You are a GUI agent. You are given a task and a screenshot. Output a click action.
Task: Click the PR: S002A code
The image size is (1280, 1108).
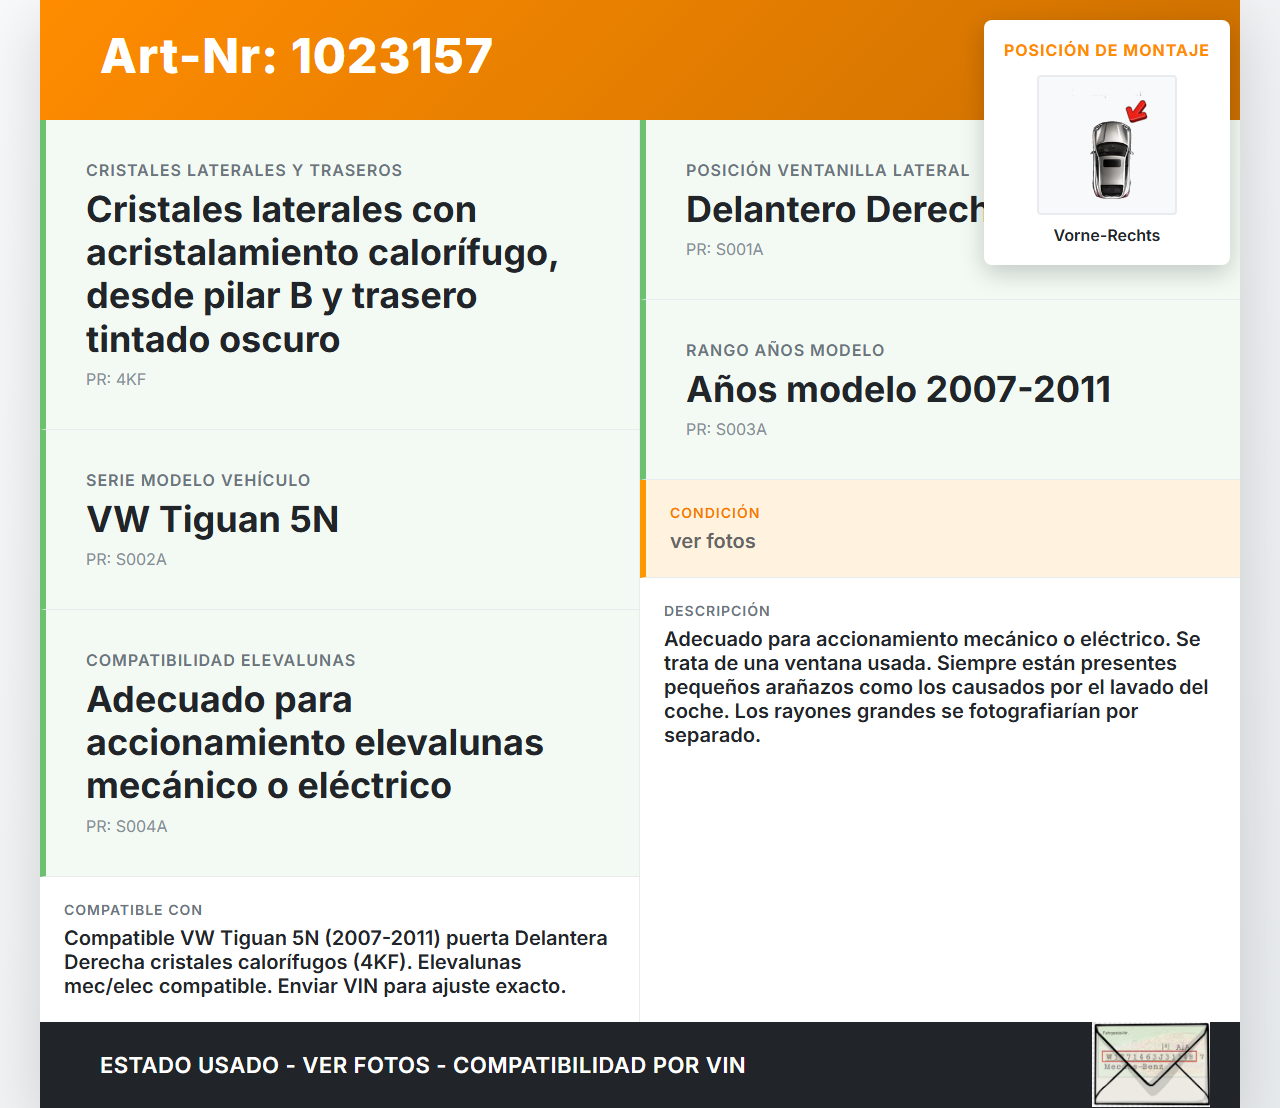coord(126,559)
